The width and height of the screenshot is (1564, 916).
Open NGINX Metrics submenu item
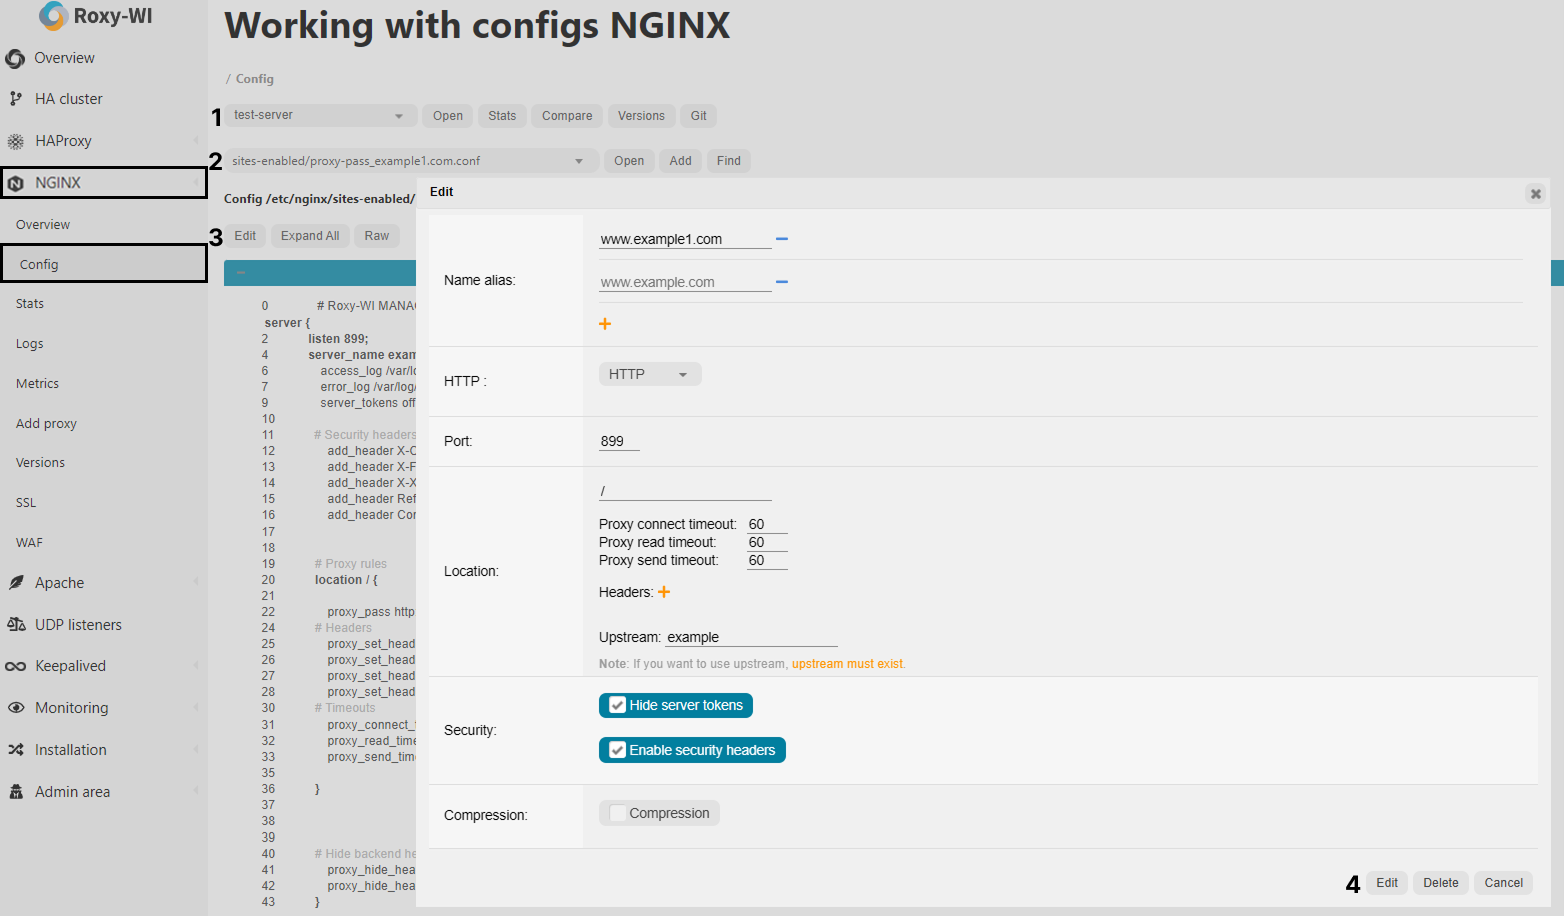click(x=38, y=384)
